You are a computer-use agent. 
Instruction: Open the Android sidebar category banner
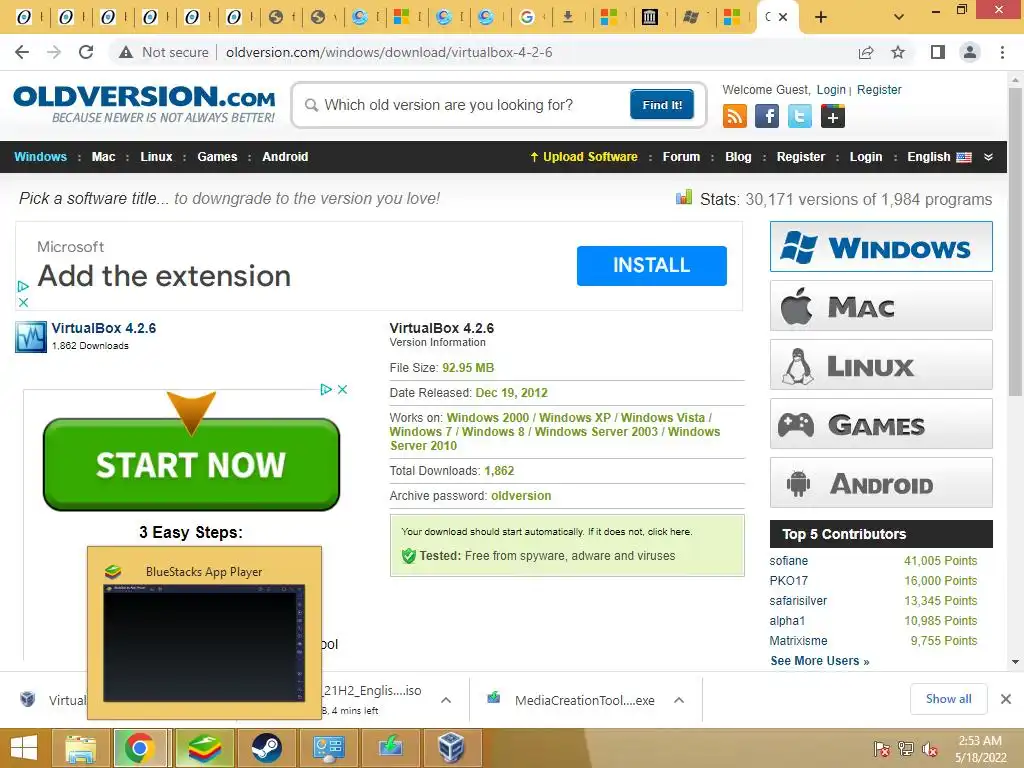point(881,483)
